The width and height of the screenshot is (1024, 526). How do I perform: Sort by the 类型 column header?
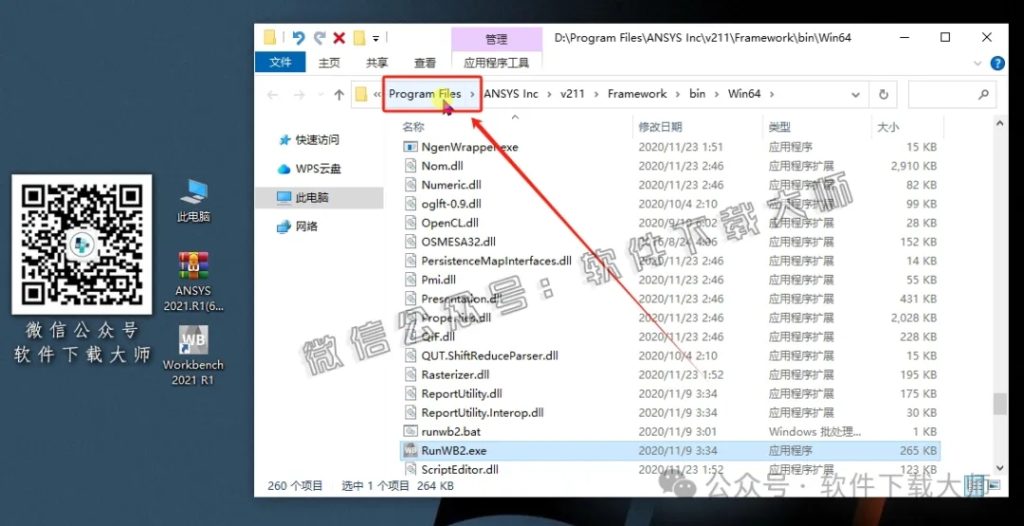(x=780, y=127)
